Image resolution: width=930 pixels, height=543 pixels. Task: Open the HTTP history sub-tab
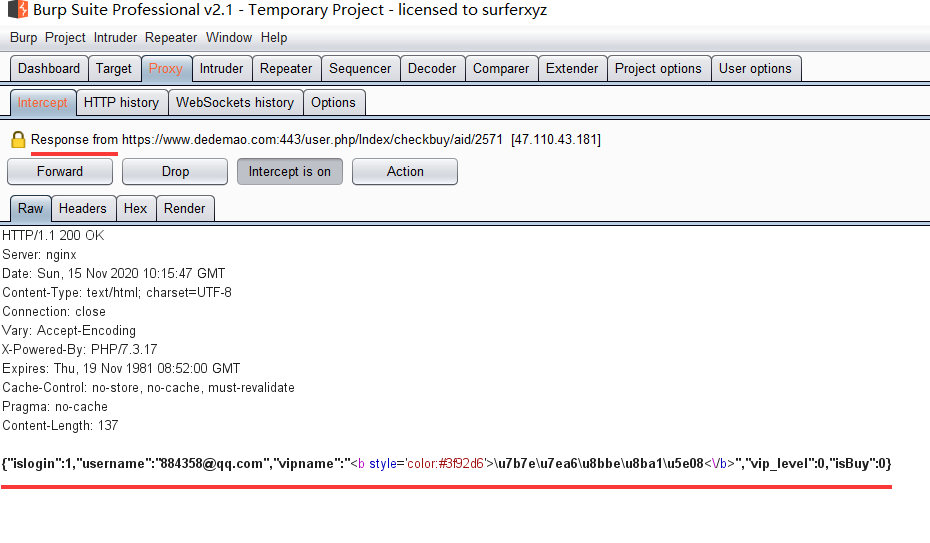122,103
